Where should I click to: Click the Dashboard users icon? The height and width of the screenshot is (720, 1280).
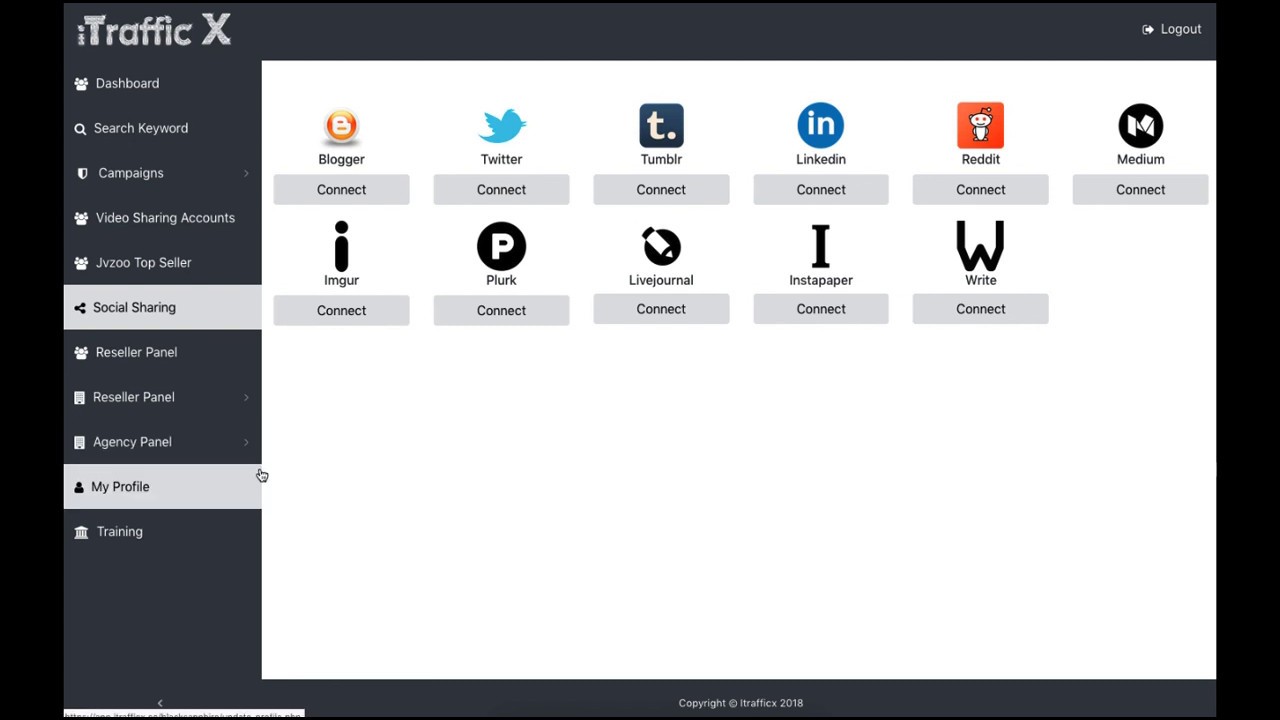click(81, 84)
